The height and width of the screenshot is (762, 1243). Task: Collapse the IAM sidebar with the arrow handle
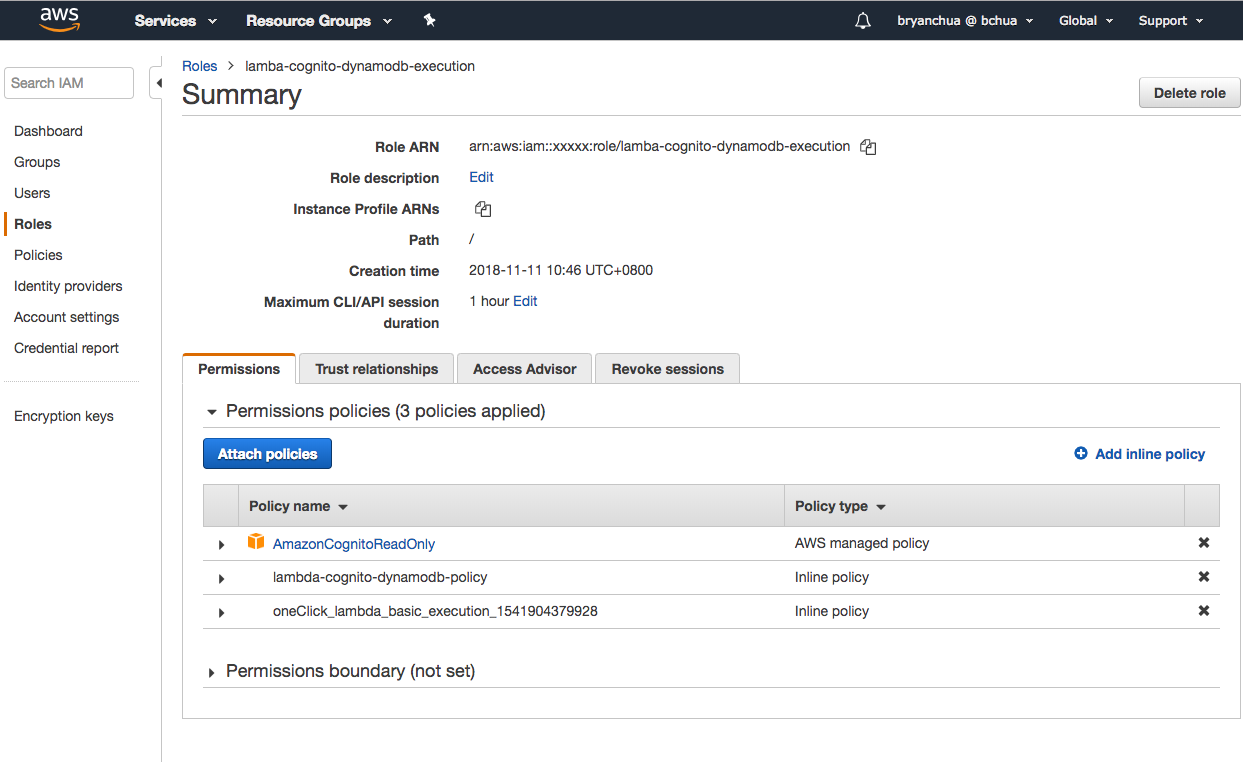click(x=156, y=83)
